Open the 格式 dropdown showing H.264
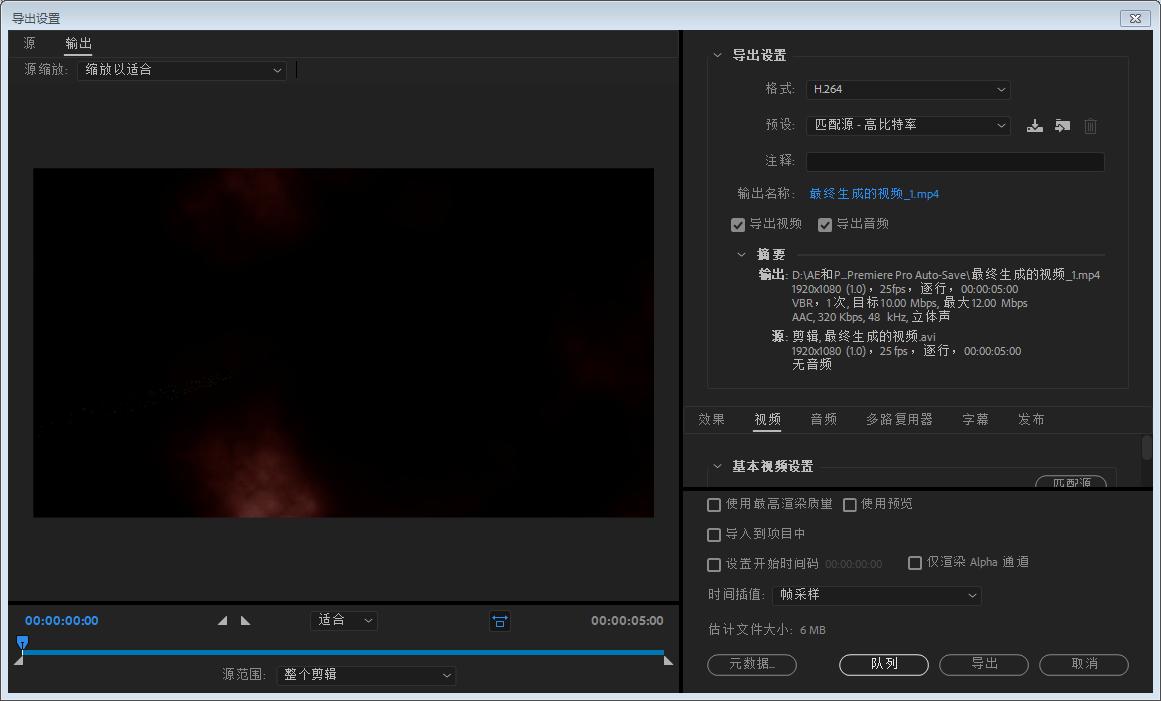 pyautogui.click(x=907, y=89)
